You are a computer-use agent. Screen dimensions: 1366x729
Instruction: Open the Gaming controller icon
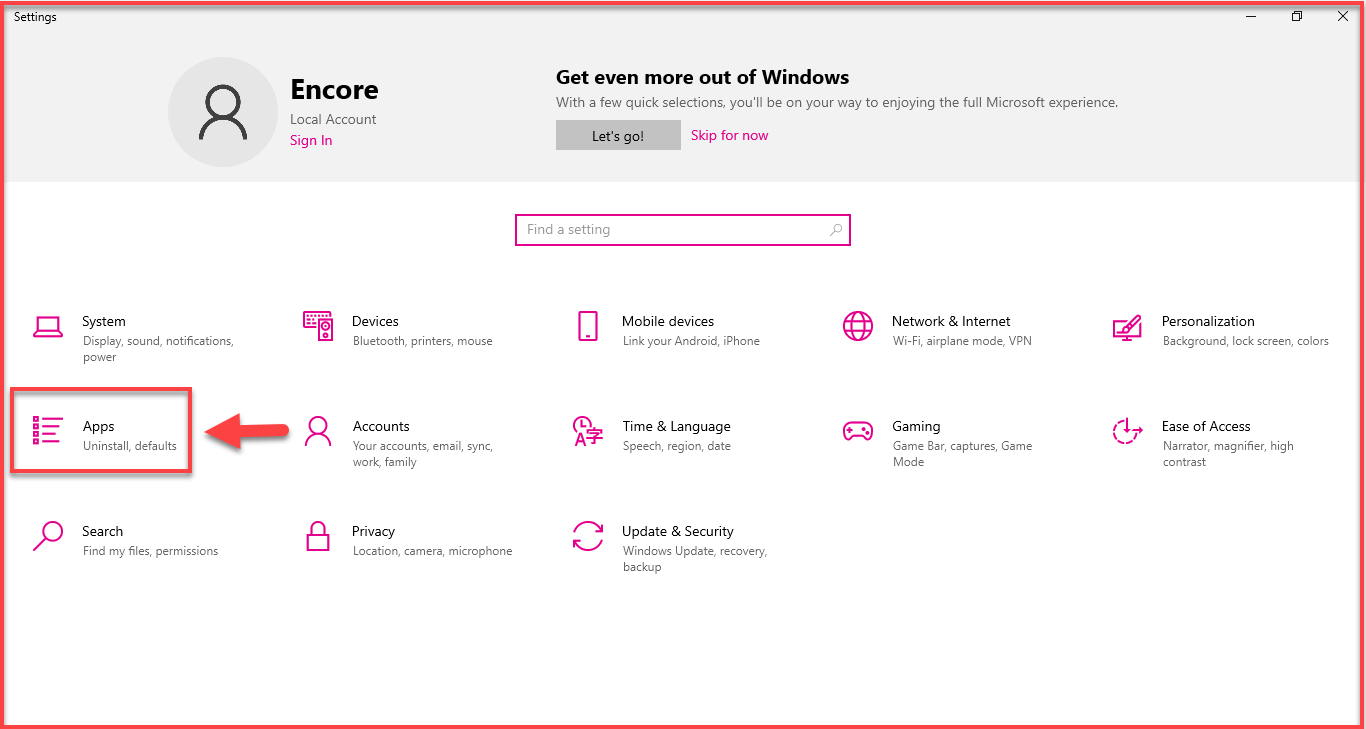click(858, 431)
